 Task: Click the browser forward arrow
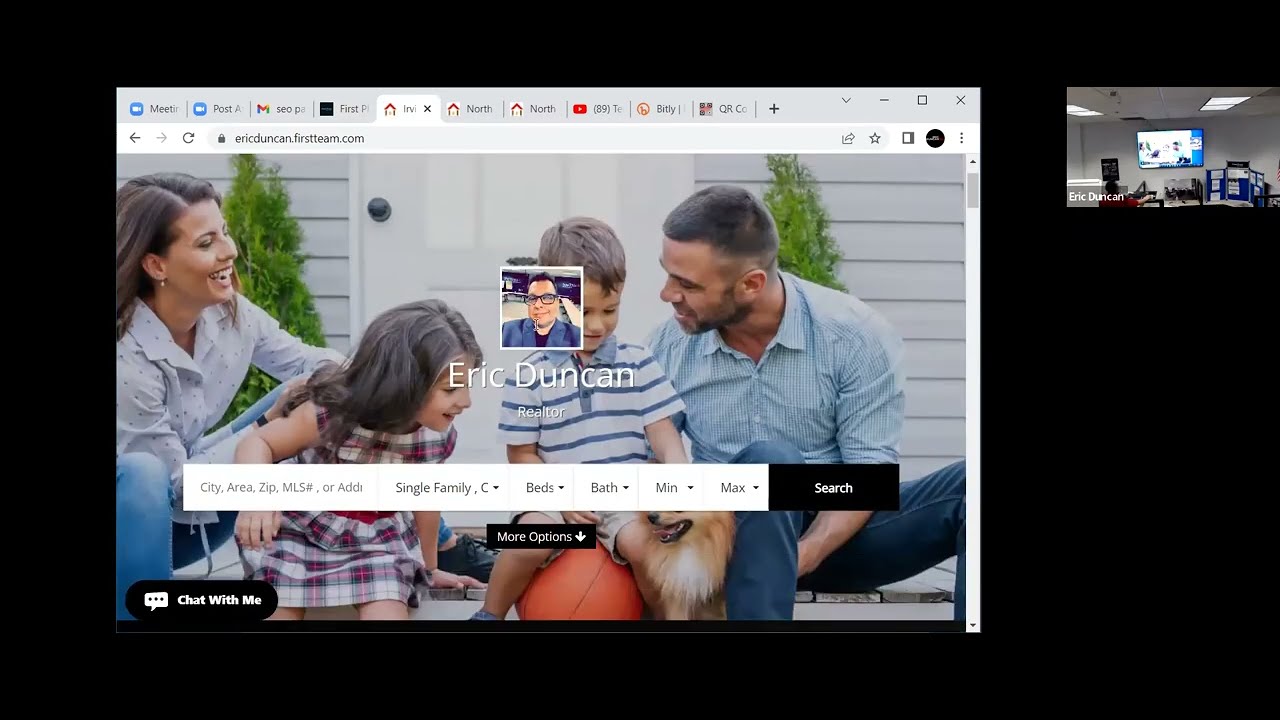(162, 138)
